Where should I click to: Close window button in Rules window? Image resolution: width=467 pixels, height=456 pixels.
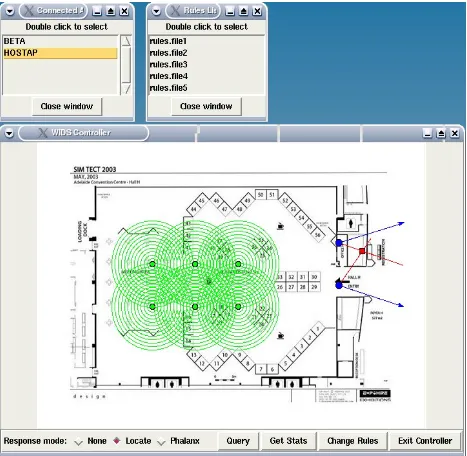click(x=206, y=106)
